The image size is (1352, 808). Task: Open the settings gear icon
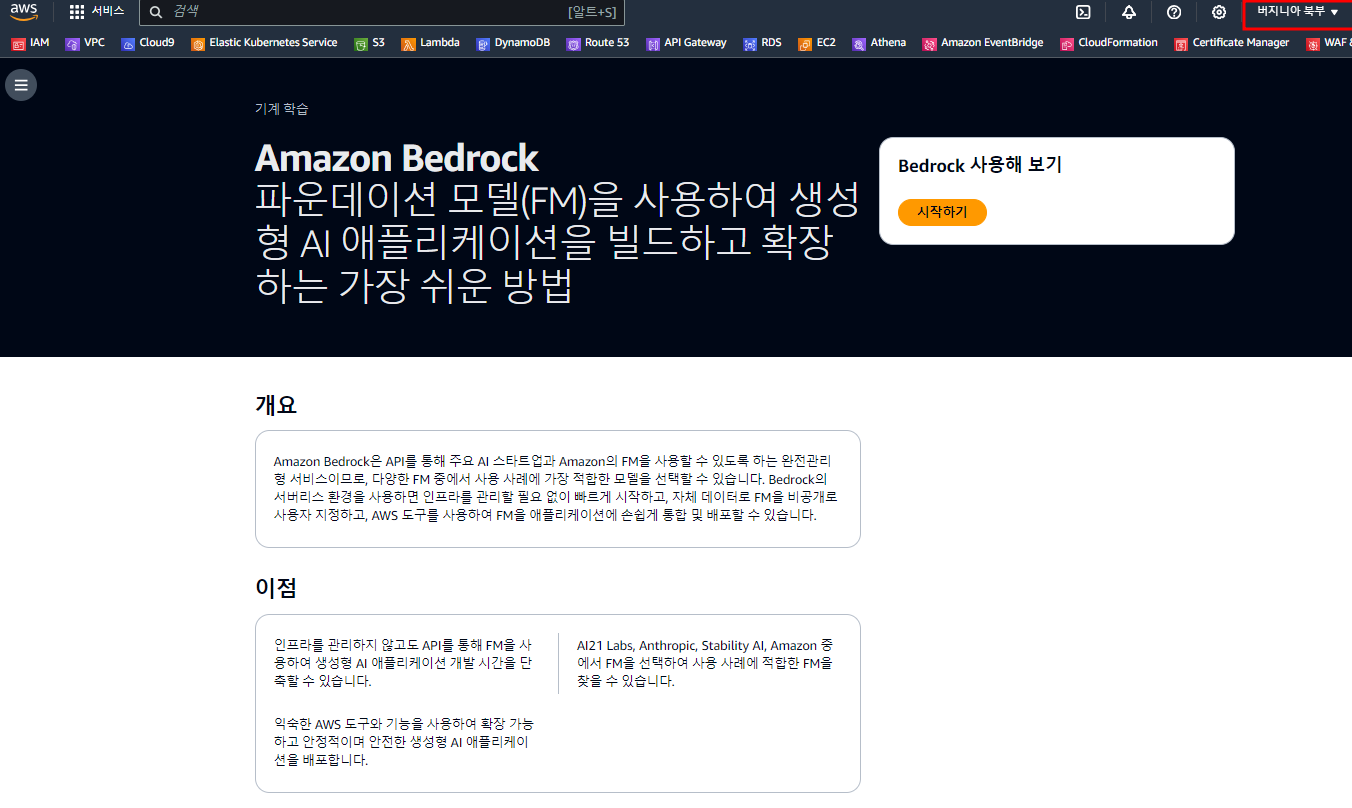[1219, 12]
